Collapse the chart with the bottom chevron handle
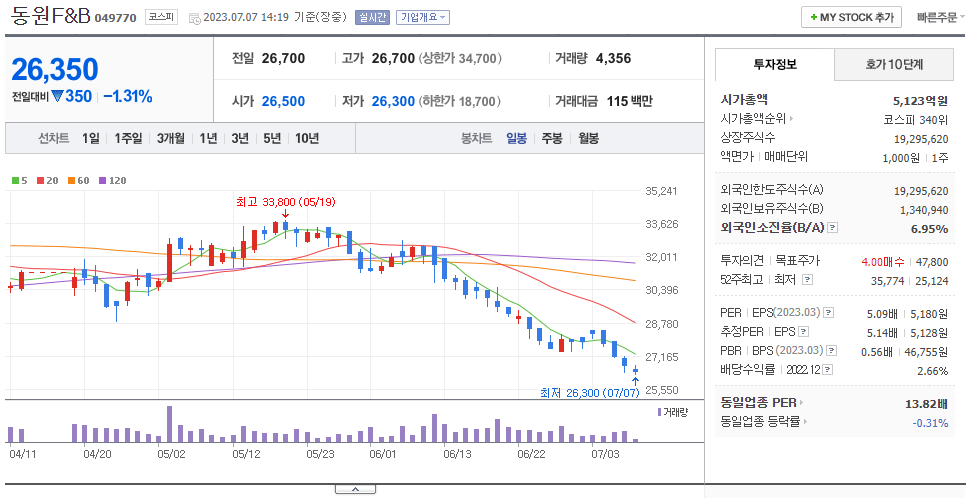Viewport: 972px width, 498px height. 355,489
